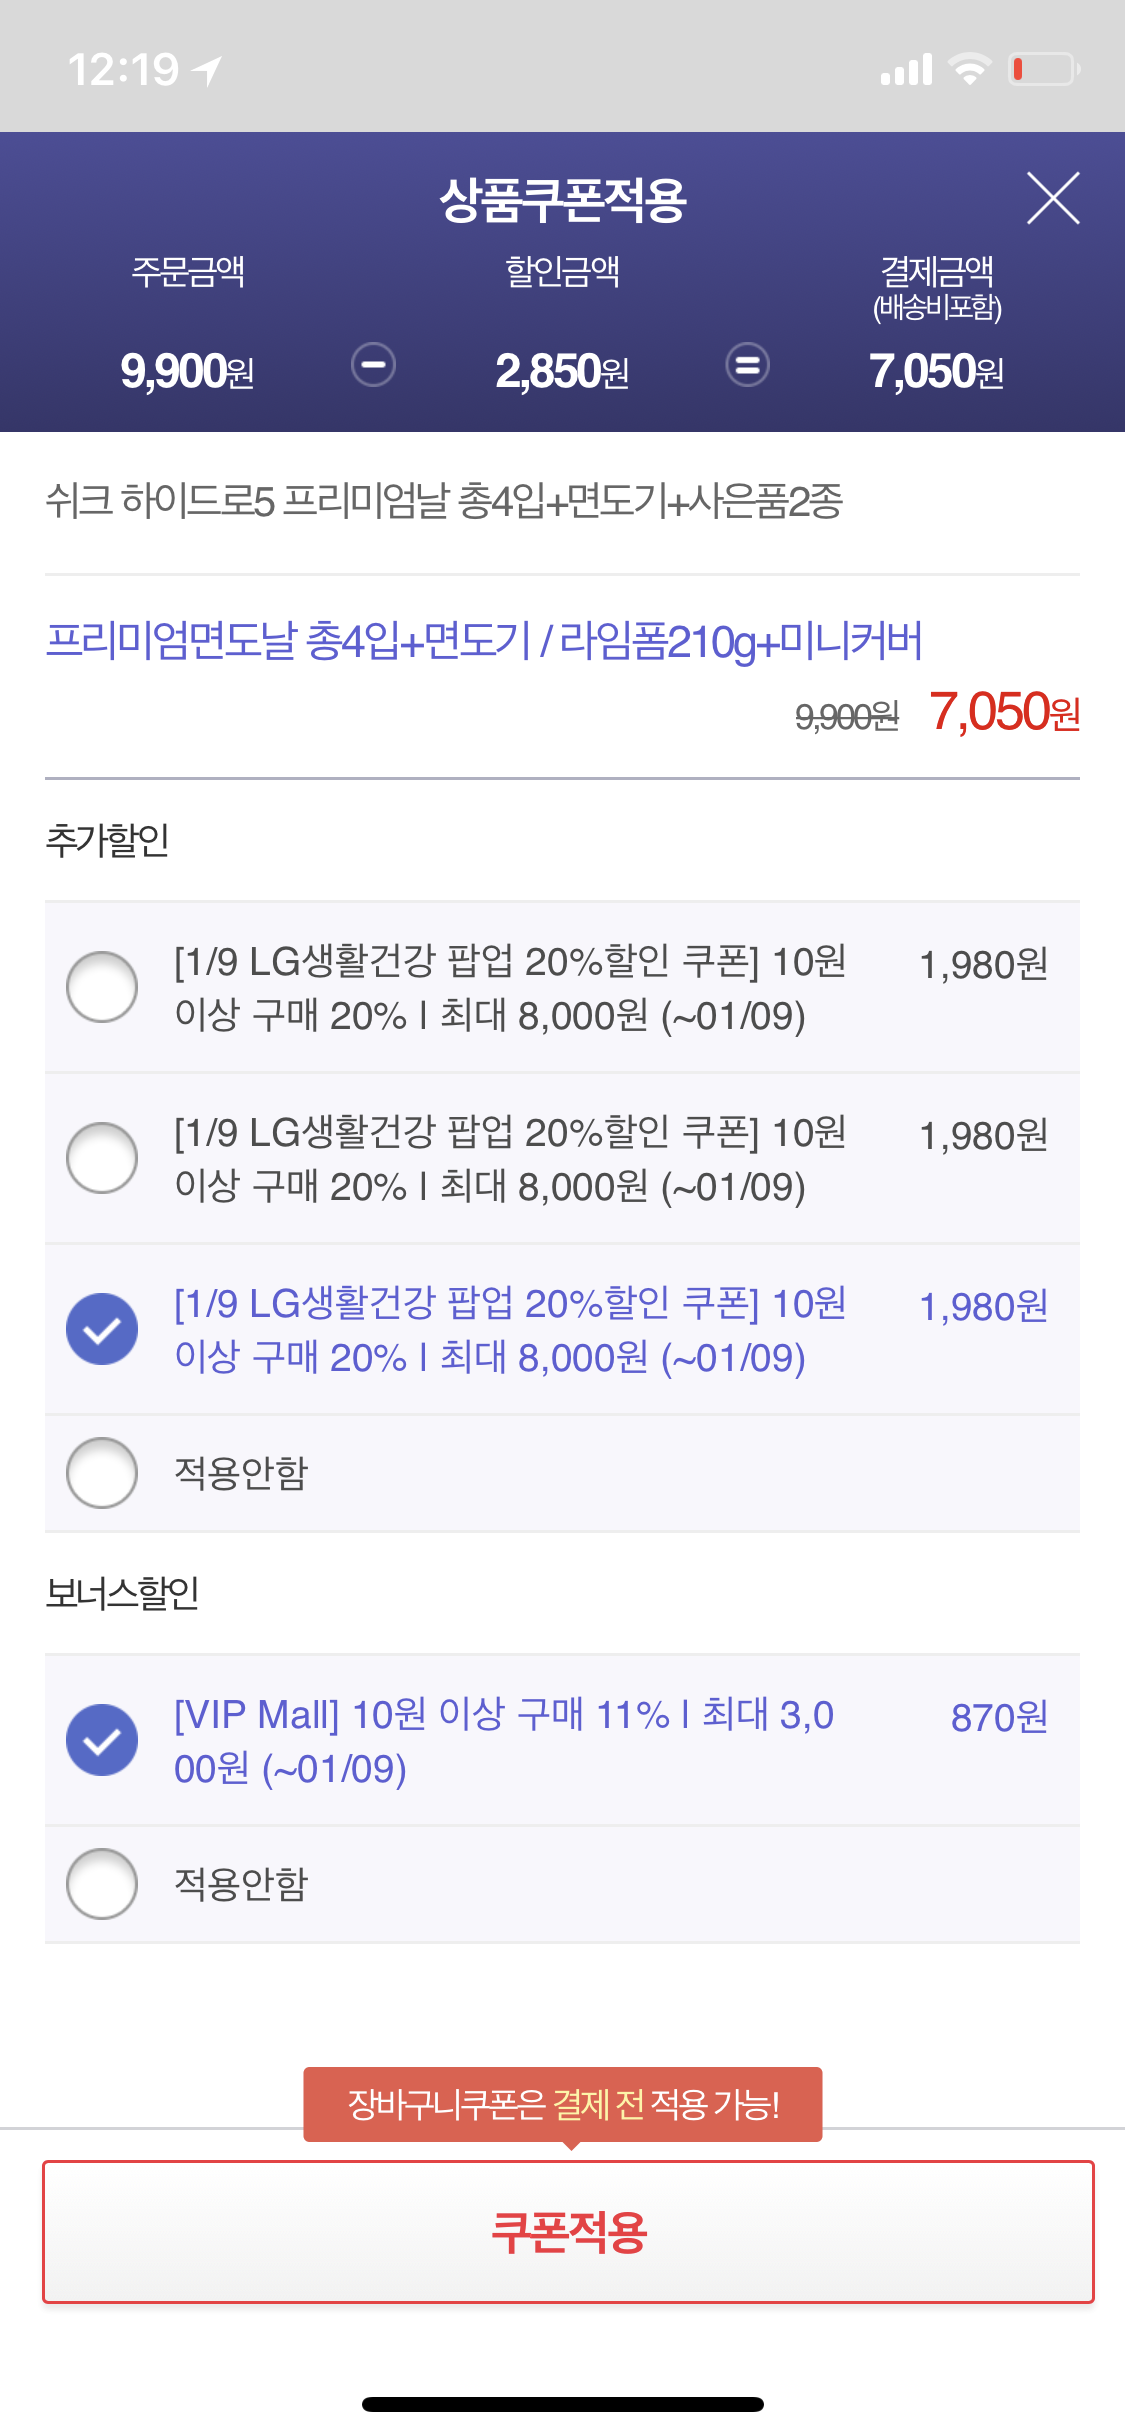
Task: Tap the location arrow beside the clock
Action: pos(207,70)
